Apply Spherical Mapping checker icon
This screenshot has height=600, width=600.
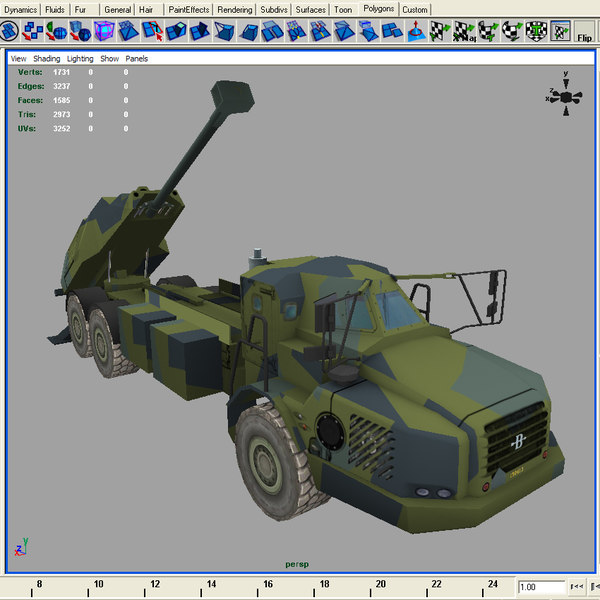[x=512, y=31]
